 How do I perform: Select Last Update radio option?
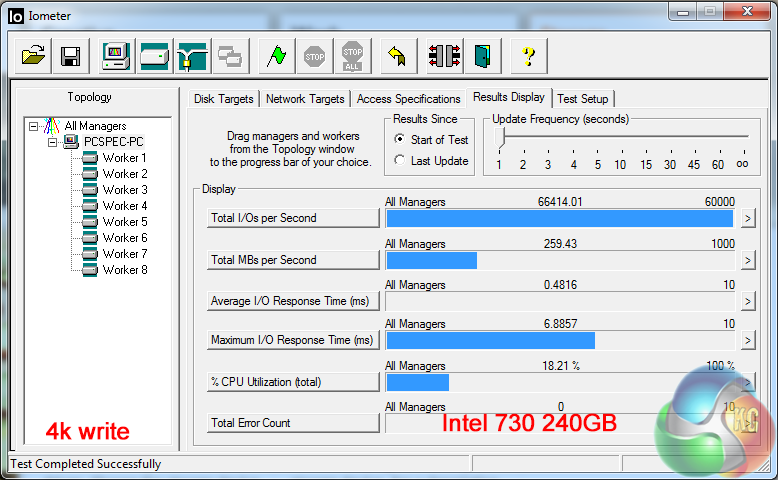coord(399,160)
